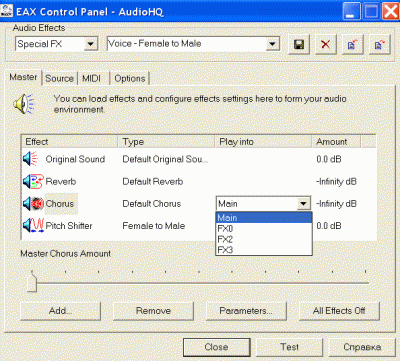The height and width of the screenshot is (361, 400).
Task: Click the Reverb effect icon
Action: pyautogui.click(x=33, y=181)
